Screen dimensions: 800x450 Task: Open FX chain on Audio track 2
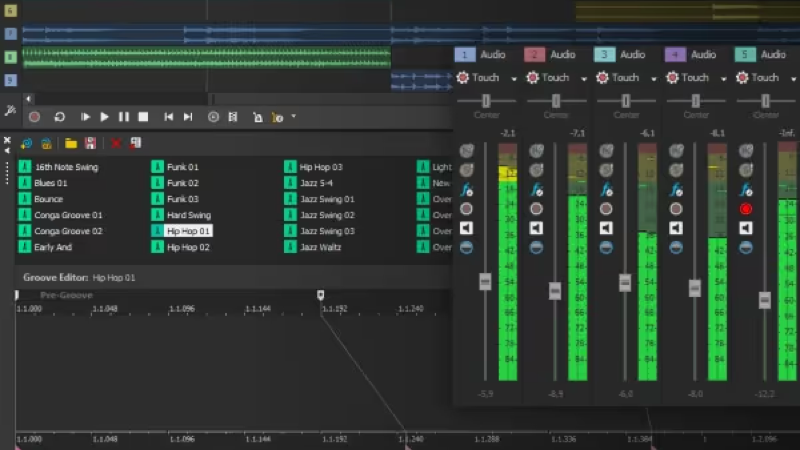[x=536, y=190]
